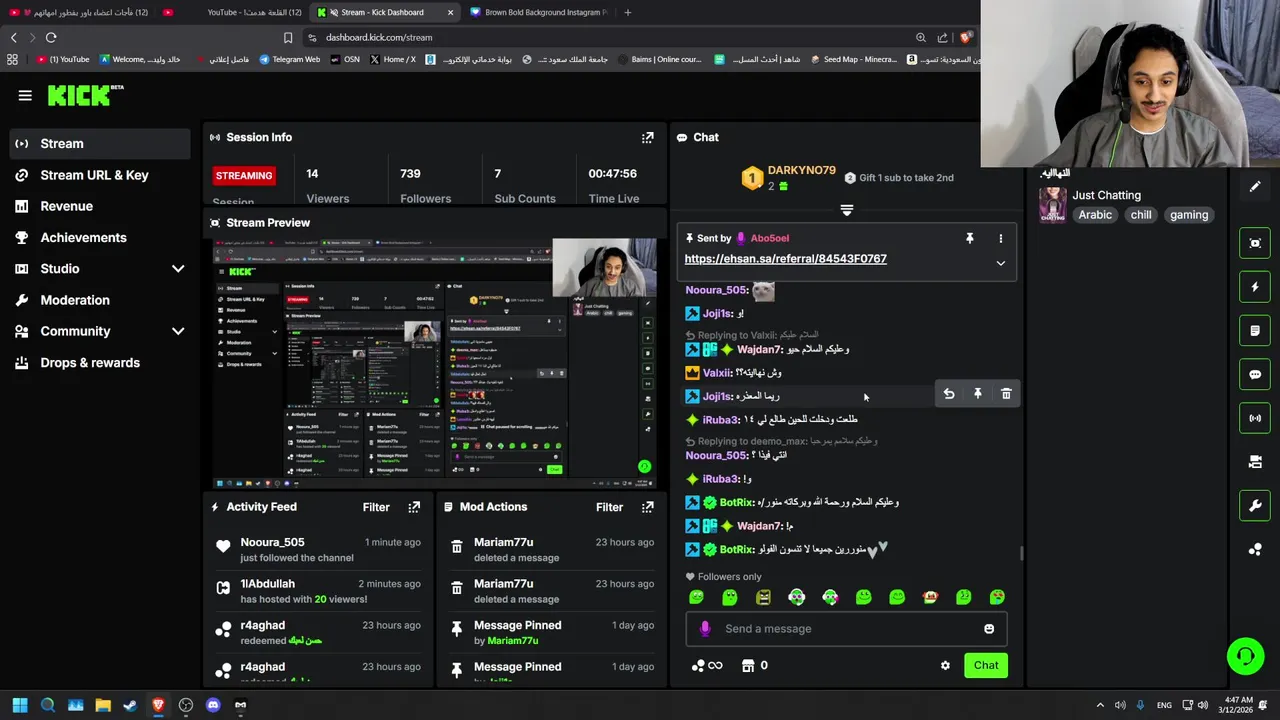Open the shop icon showing 0
Viewport: 1280px width, 720px height.
point(754,665)
